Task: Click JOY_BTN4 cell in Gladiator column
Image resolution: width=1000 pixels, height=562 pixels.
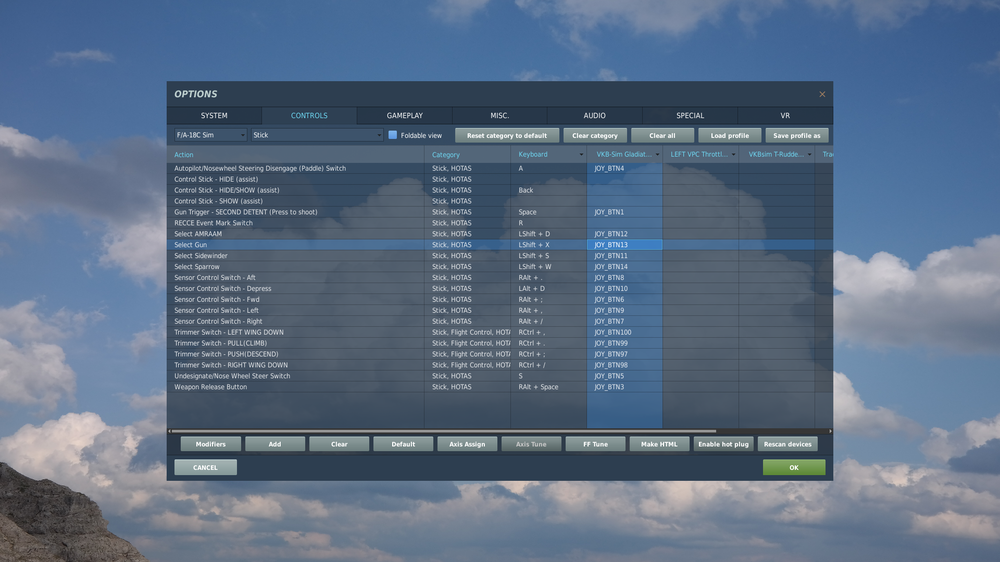Action: [x=624, y=168]
